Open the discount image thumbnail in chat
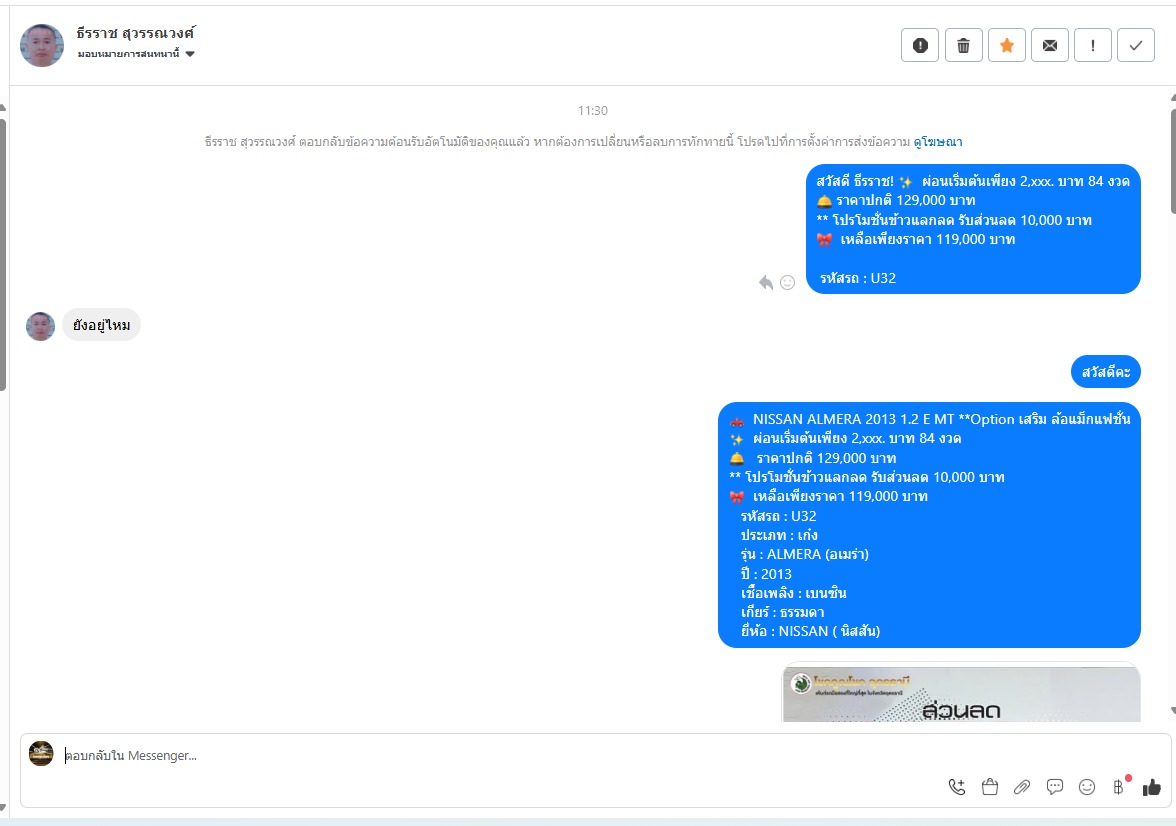 point(962,692)
